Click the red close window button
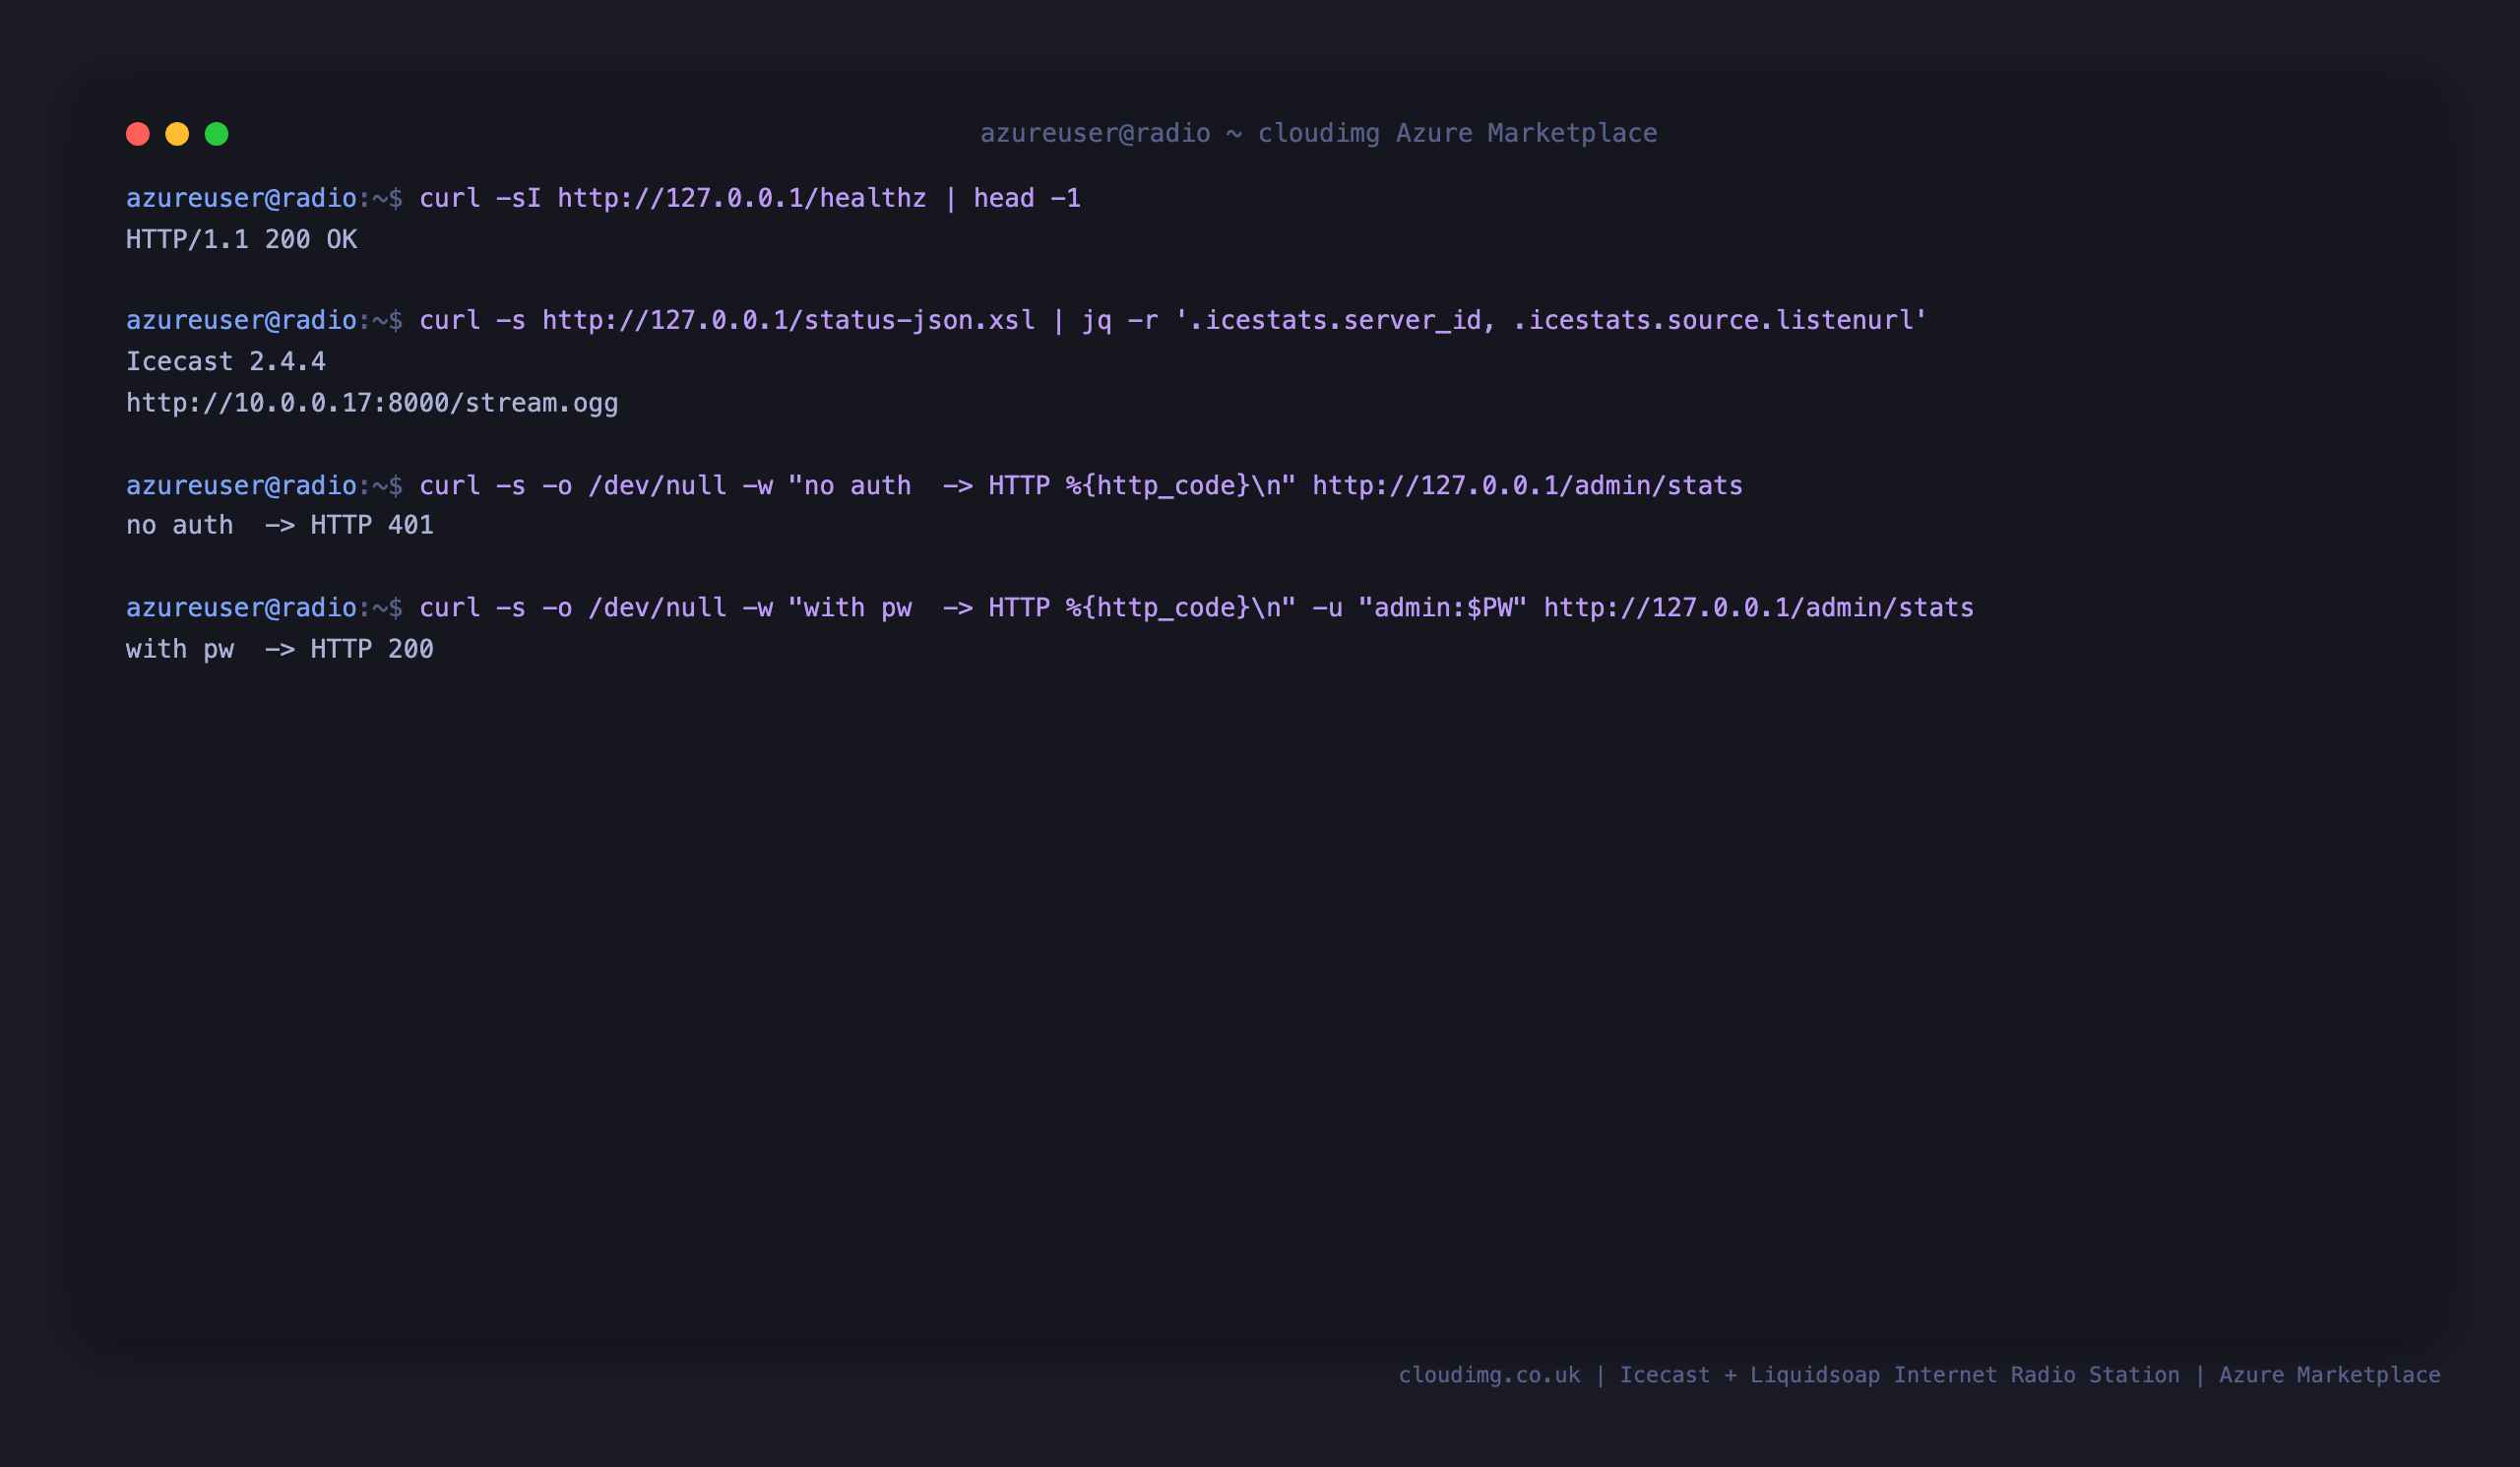Viewport: 2520px width, 1467px height. coord(138,134)
